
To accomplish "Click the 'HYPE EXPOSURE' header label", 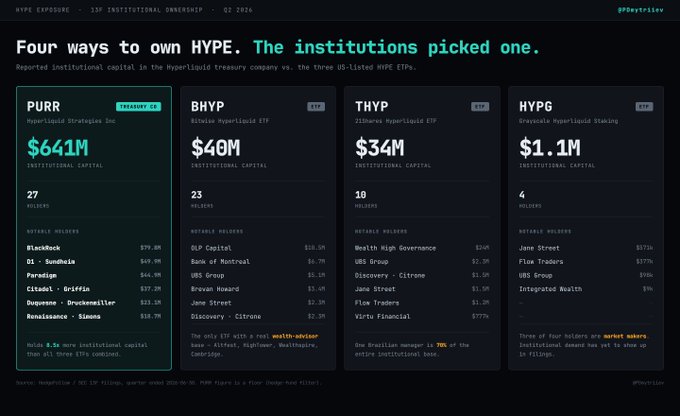I will tap(43, 10).
